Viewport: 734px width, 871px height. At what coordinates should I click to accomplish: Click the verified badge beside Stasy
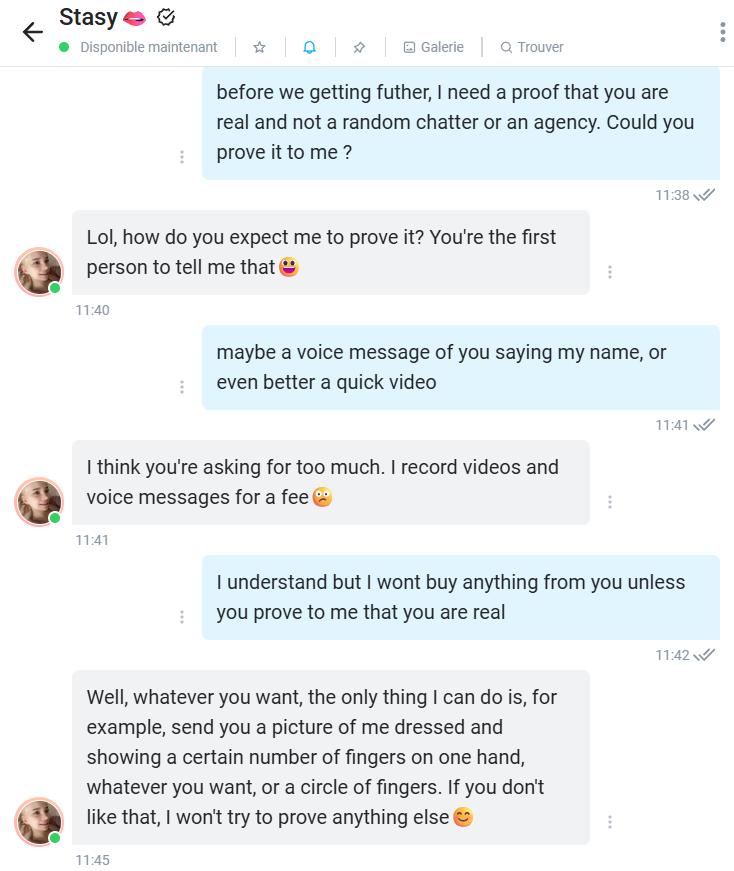tap(167, 17)
